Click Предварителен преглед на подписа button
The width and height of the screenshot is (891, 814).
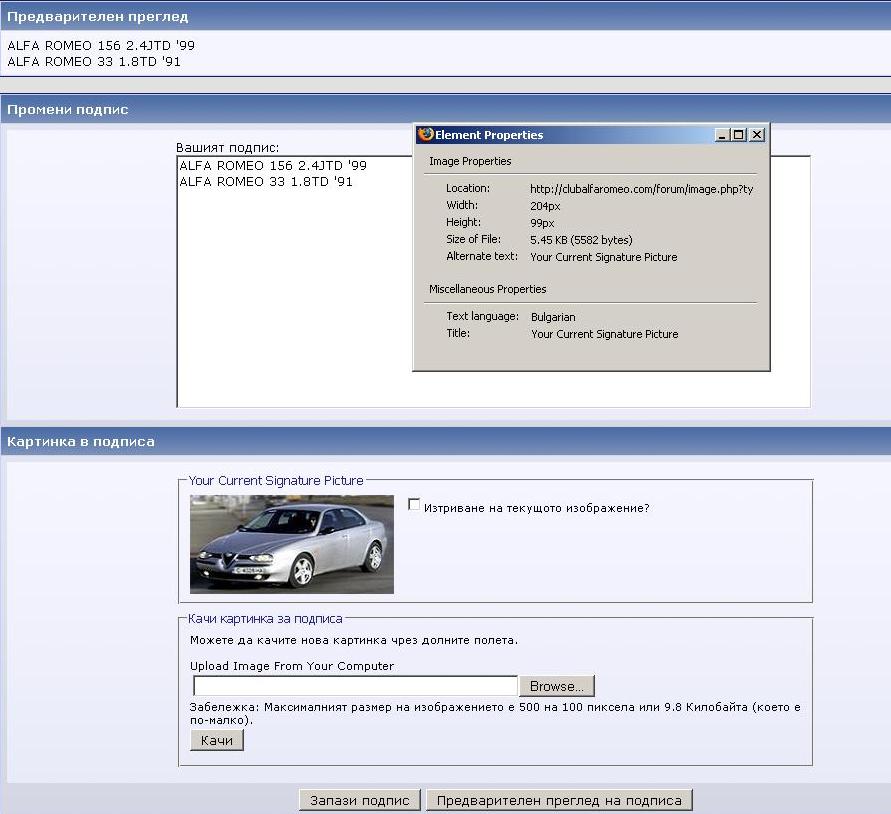(559, 800)
